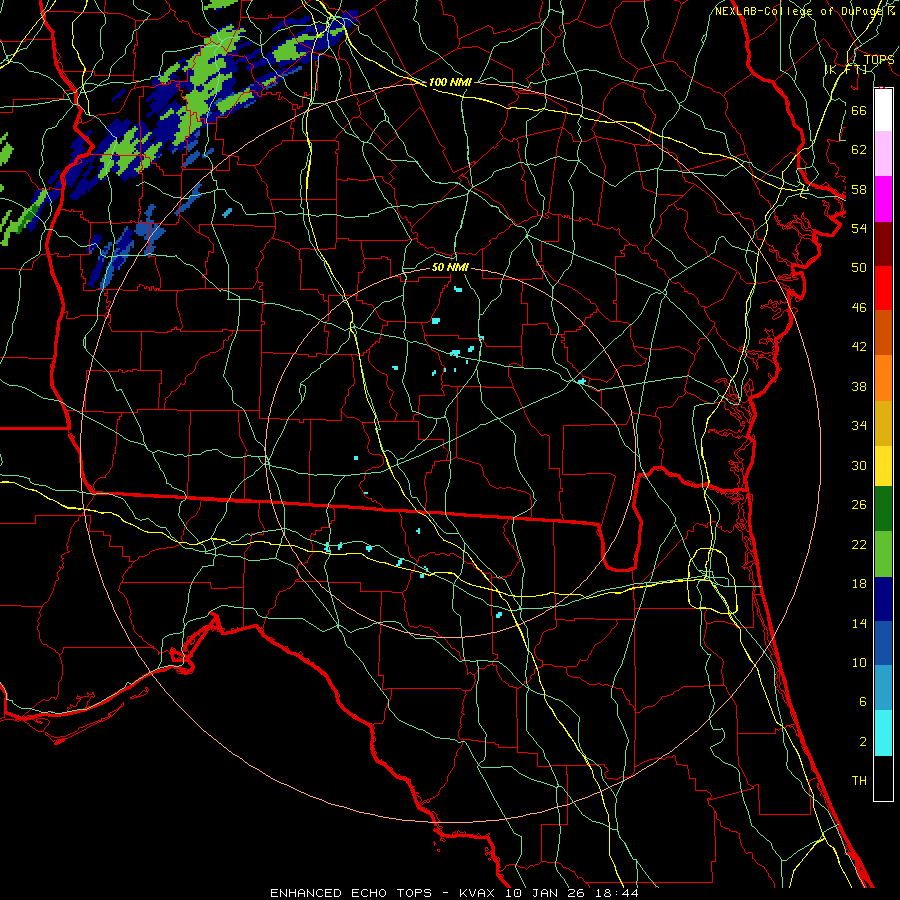Click the 30 legend value
This screenshot has height=900, width=900.
tap(859, 465)
